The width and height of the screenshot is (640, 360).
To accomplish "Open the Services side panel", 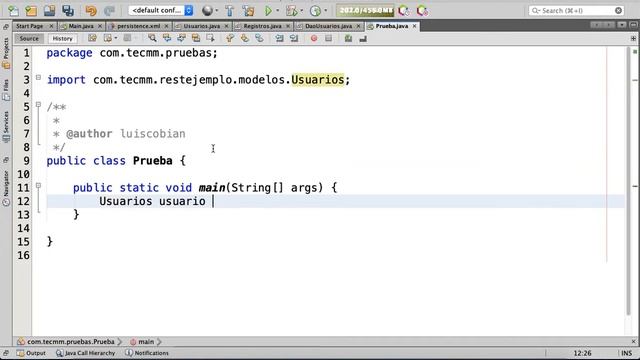I will (x=6, y=127).
